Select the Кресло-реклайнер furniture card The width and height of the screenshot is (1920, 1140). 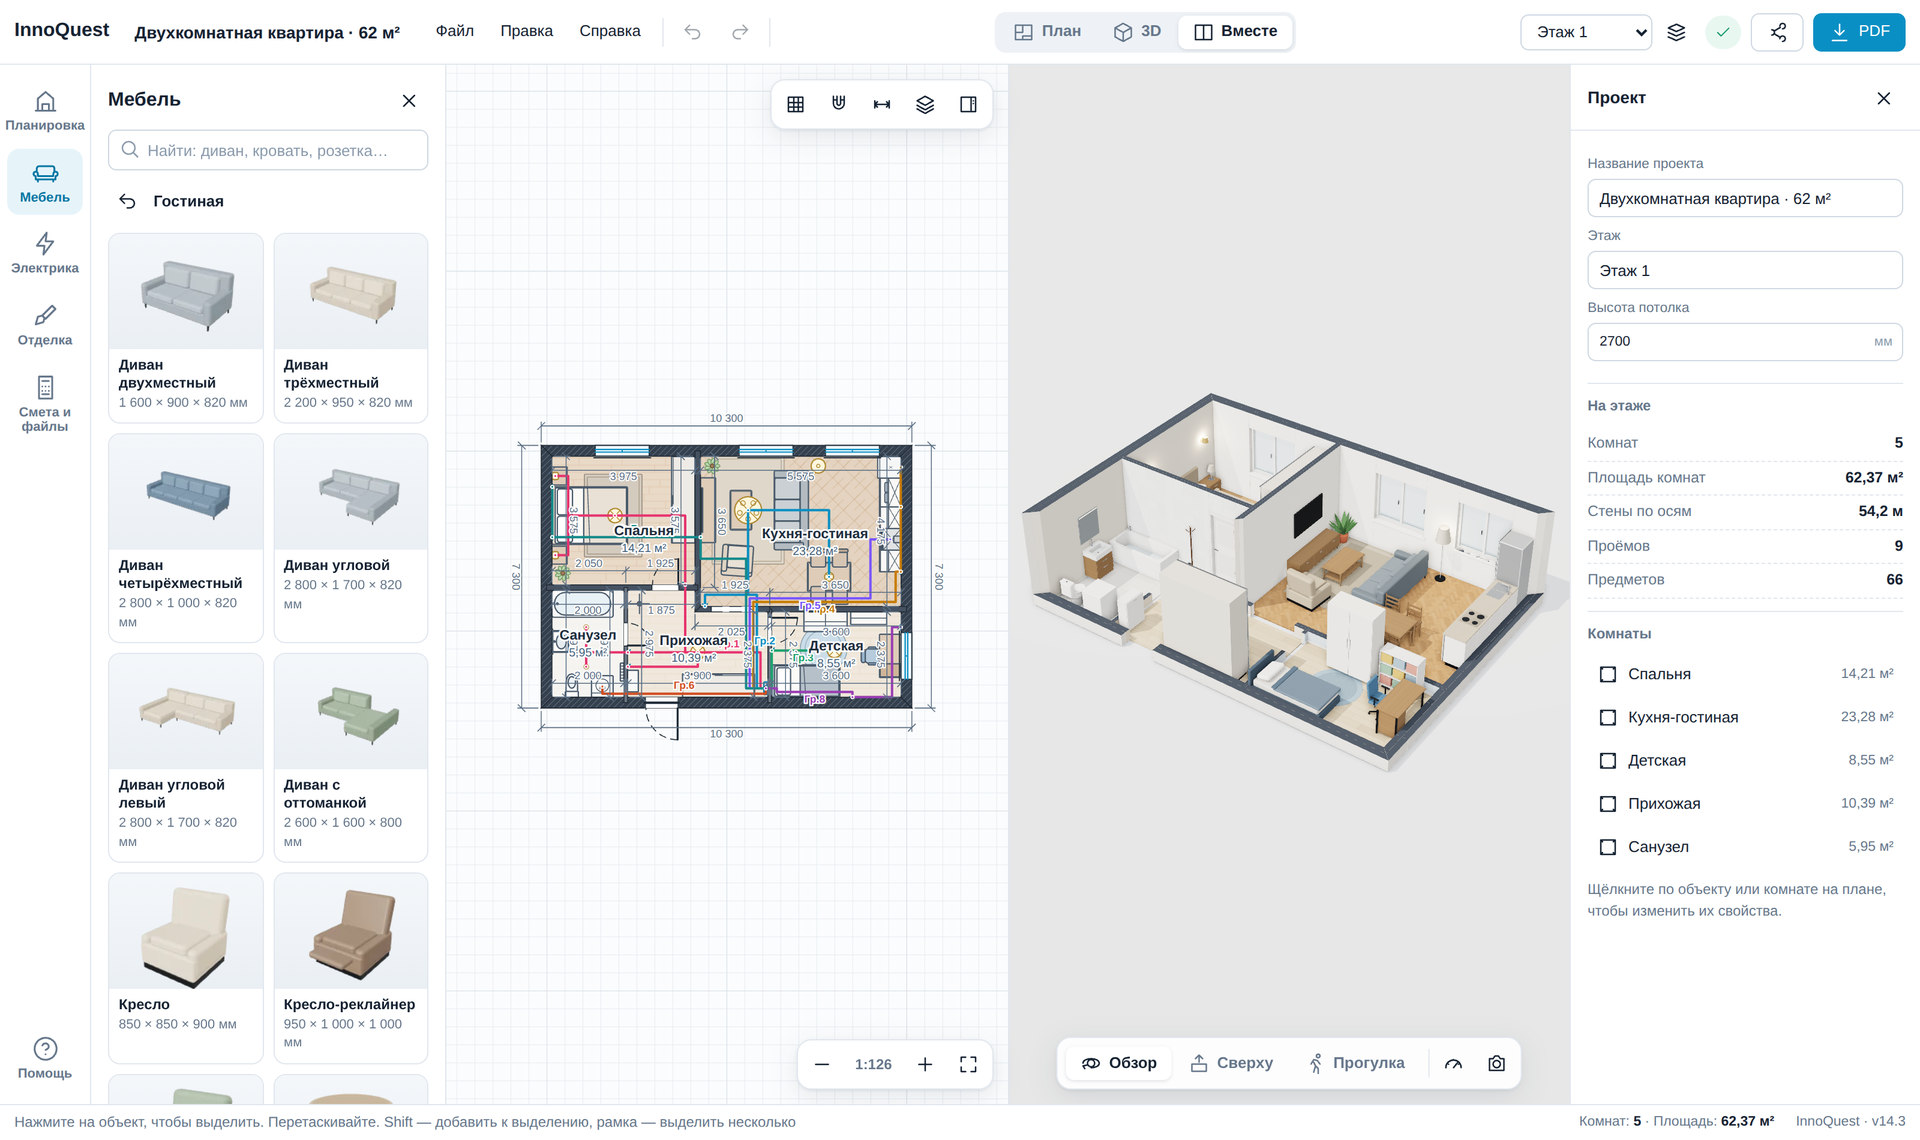click(351, 968)
